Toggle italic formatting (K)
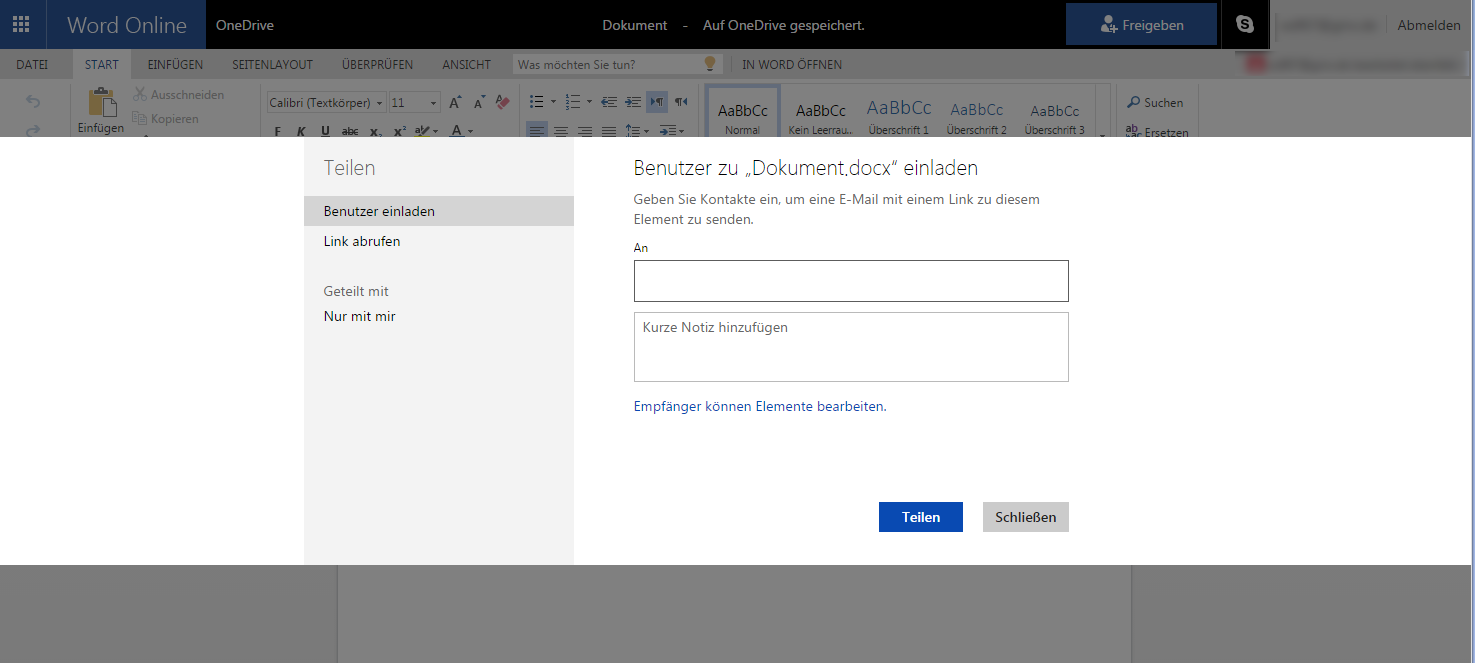Viewport: 1475px width, 663px height. click(x=301, y=131)
